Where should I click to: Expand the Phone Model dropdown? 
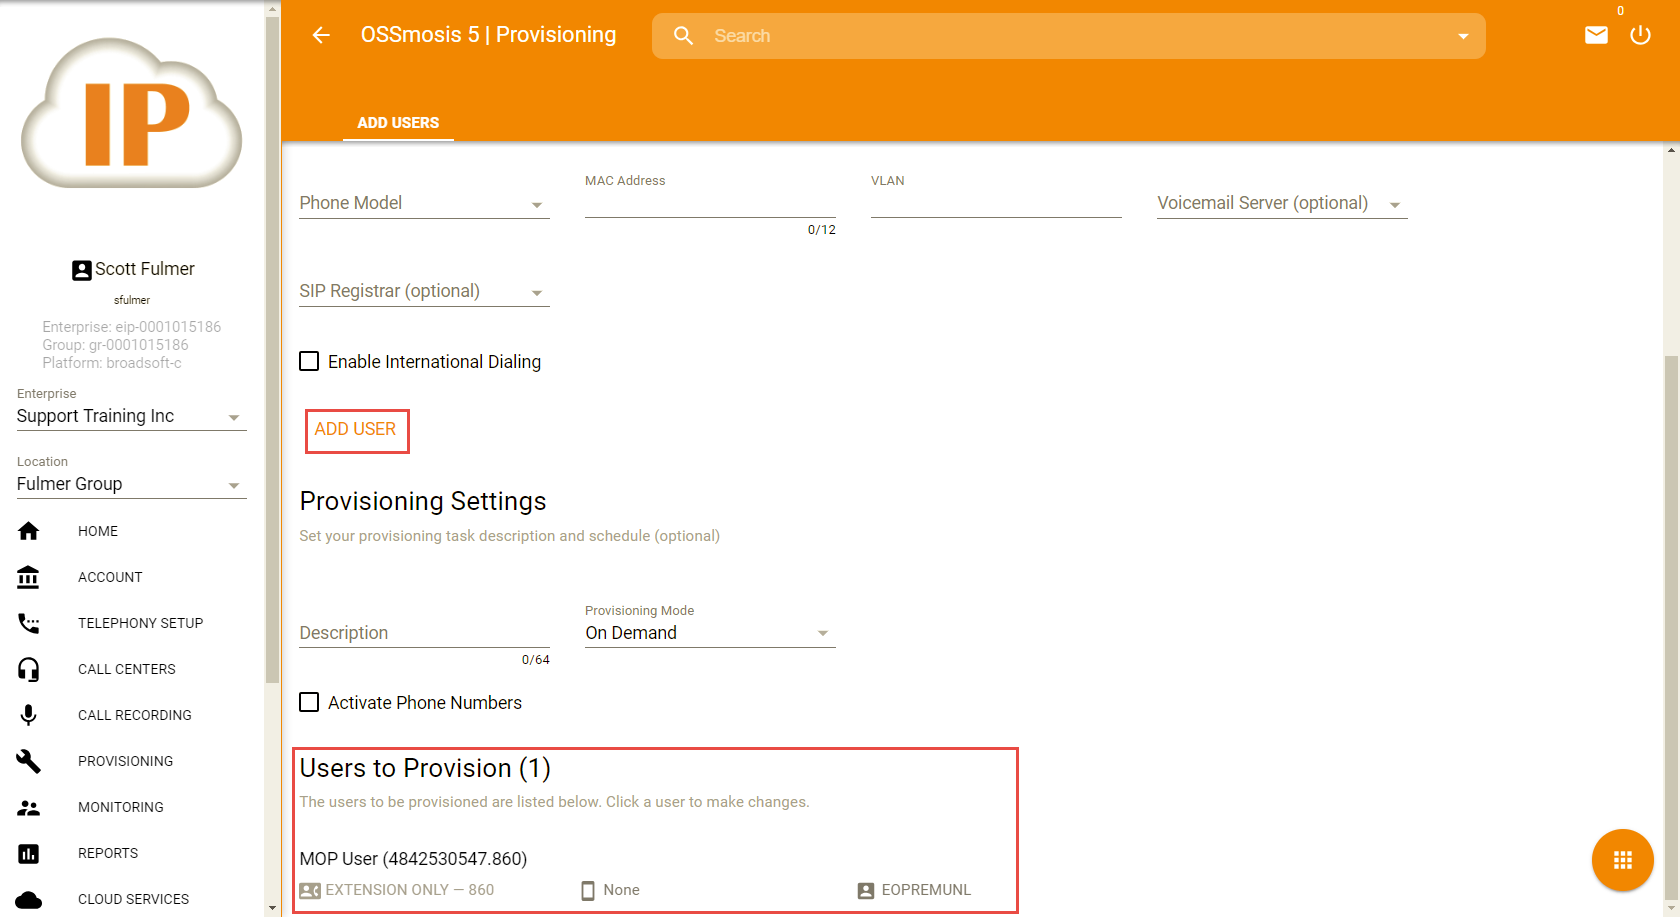pos(424,204)
